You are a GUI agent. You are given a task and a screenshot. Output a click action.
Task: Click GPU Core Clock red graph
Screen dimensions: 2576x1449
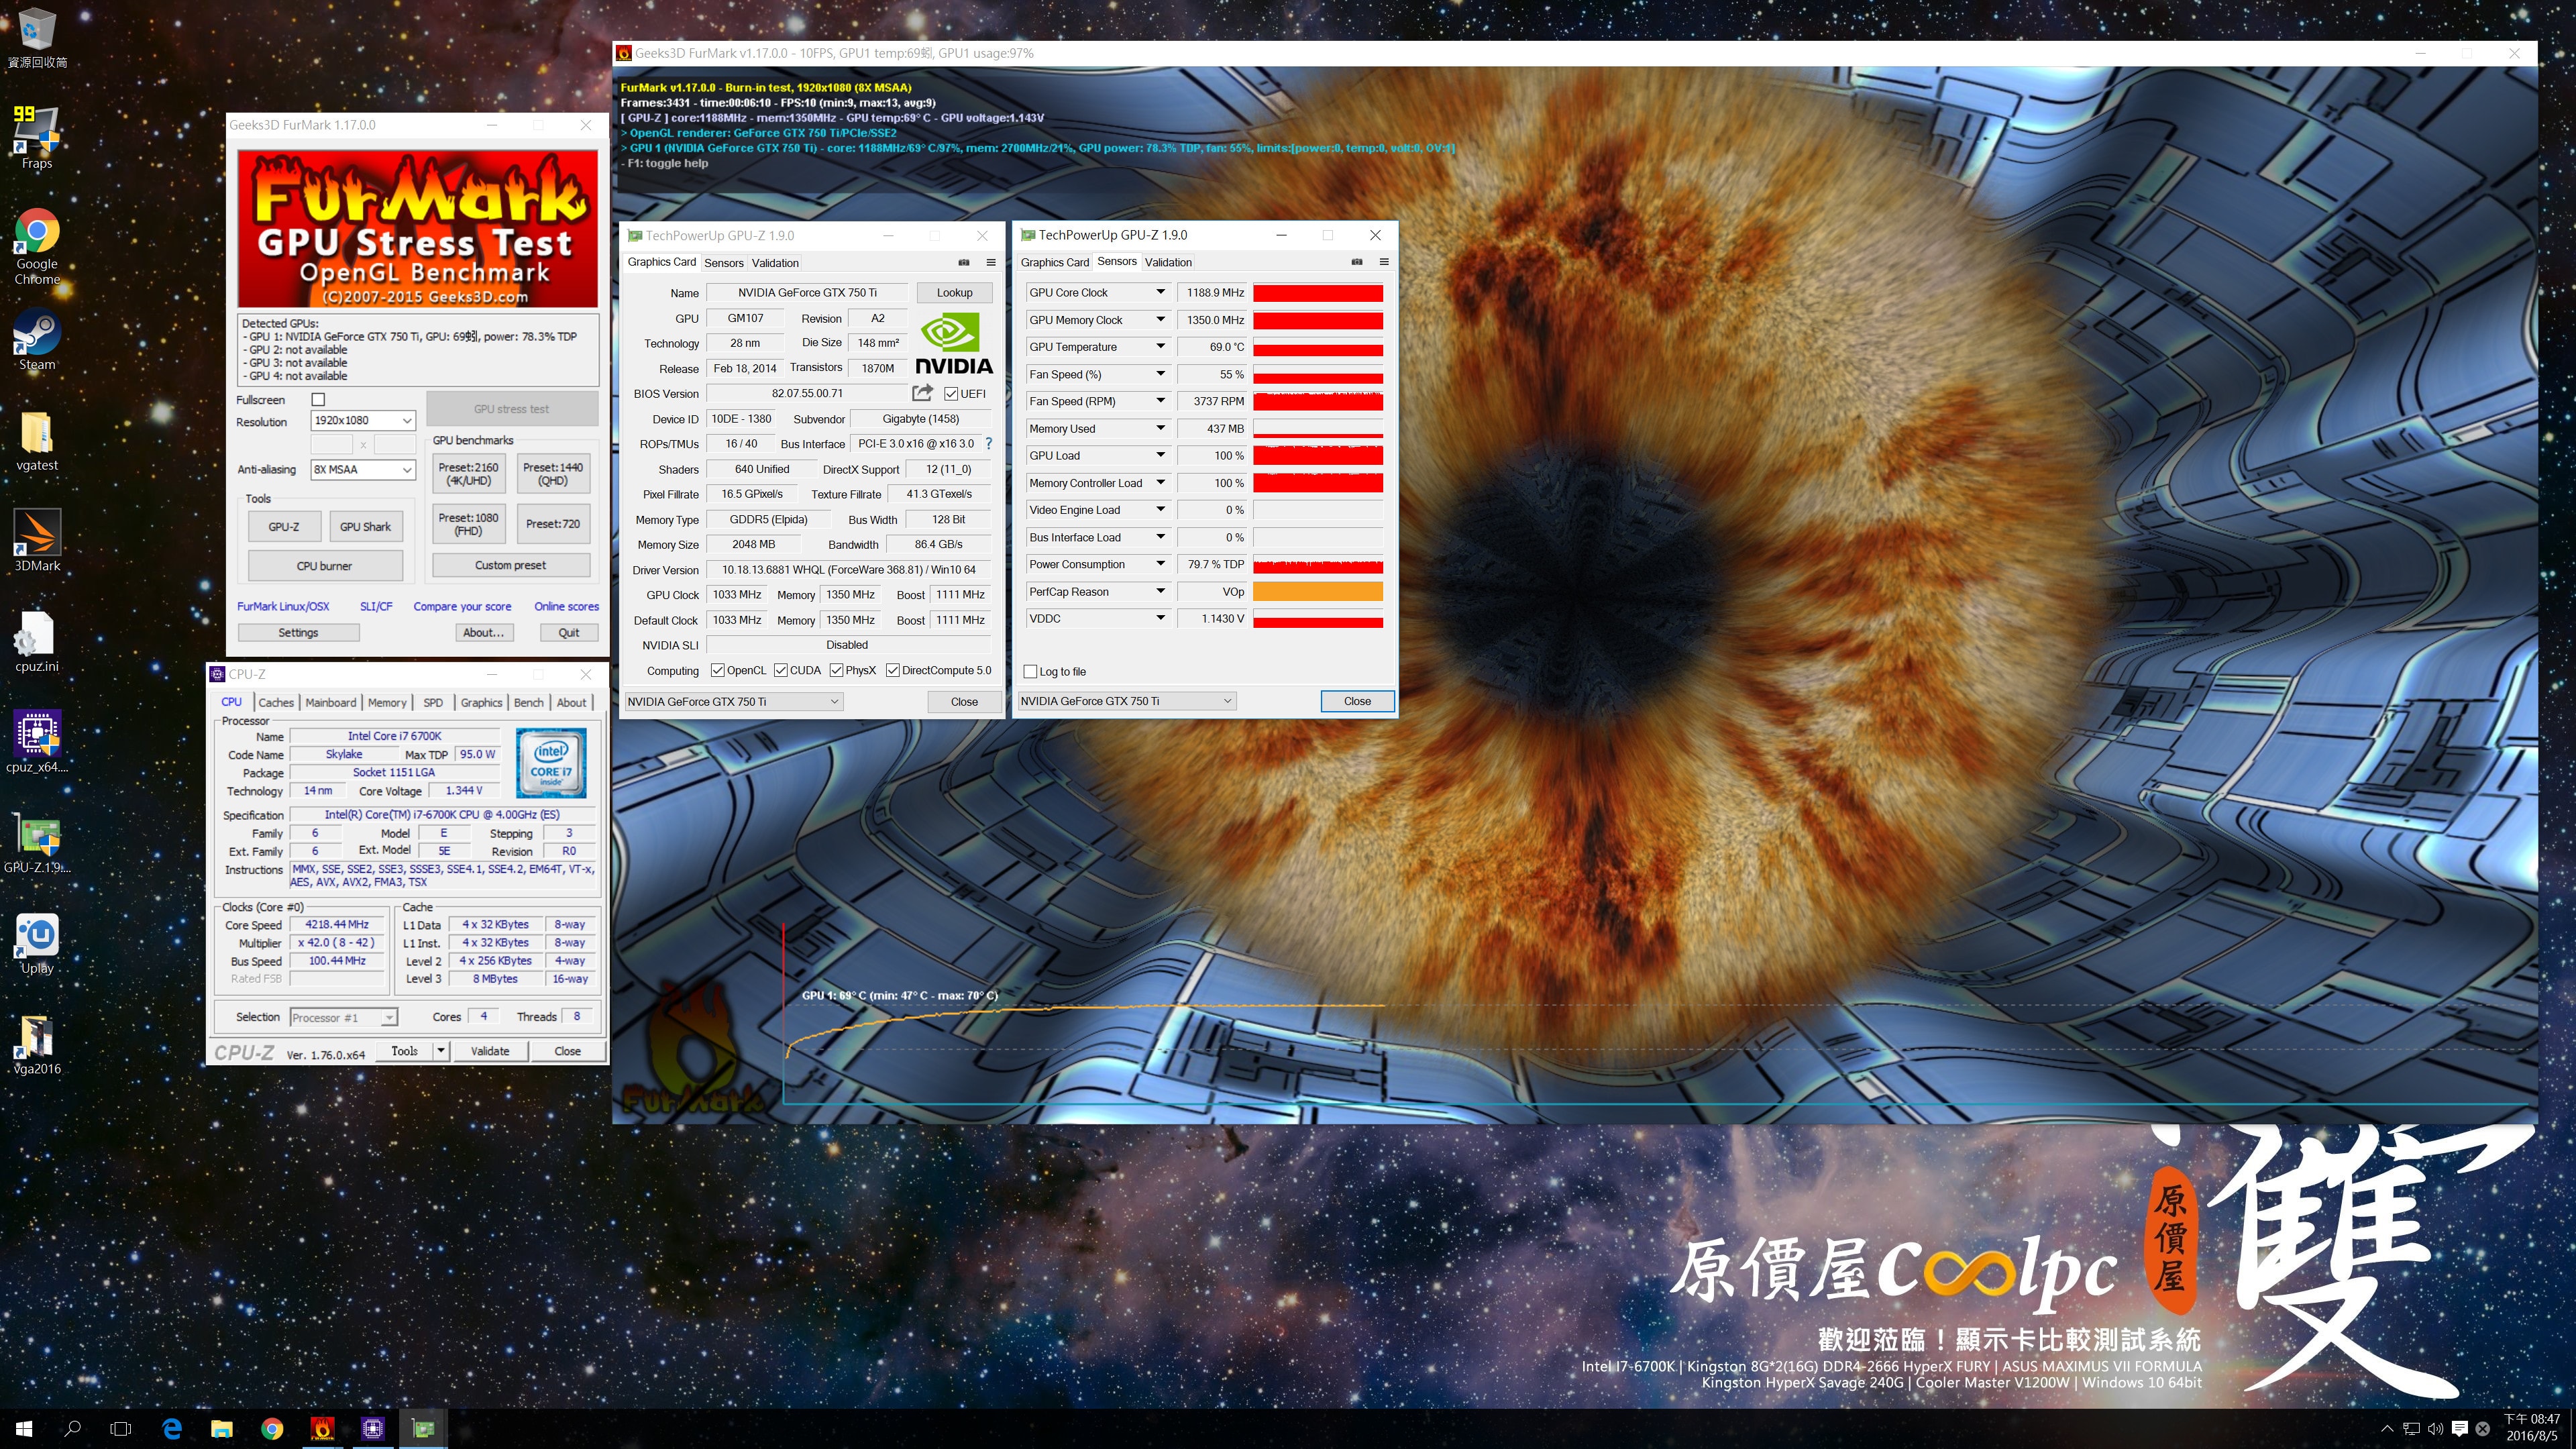(1317, 293)
